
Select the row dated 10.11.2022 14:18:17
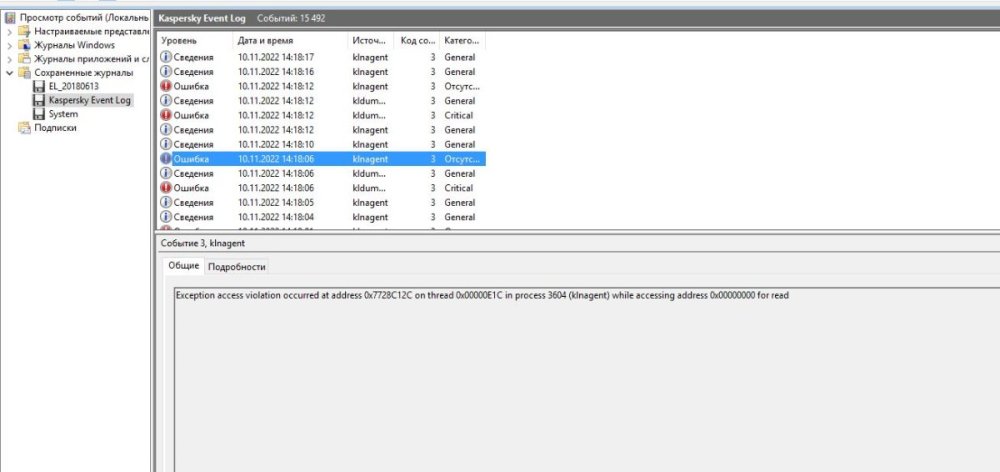pos(321,57)
